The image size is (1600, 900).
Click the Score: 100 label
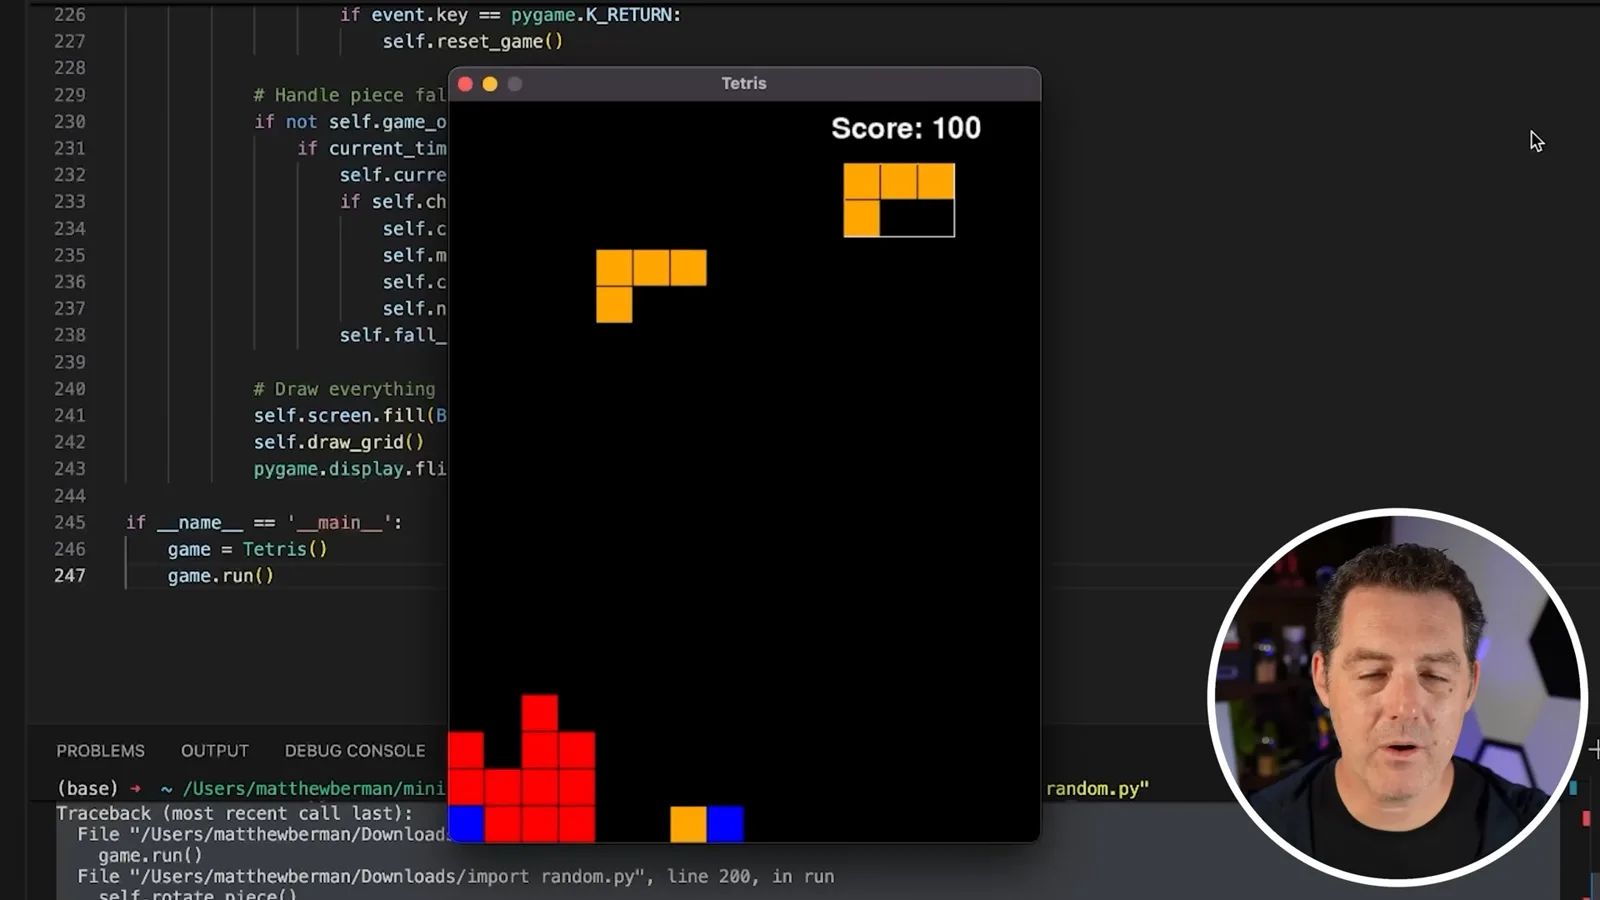coord(906,128)
